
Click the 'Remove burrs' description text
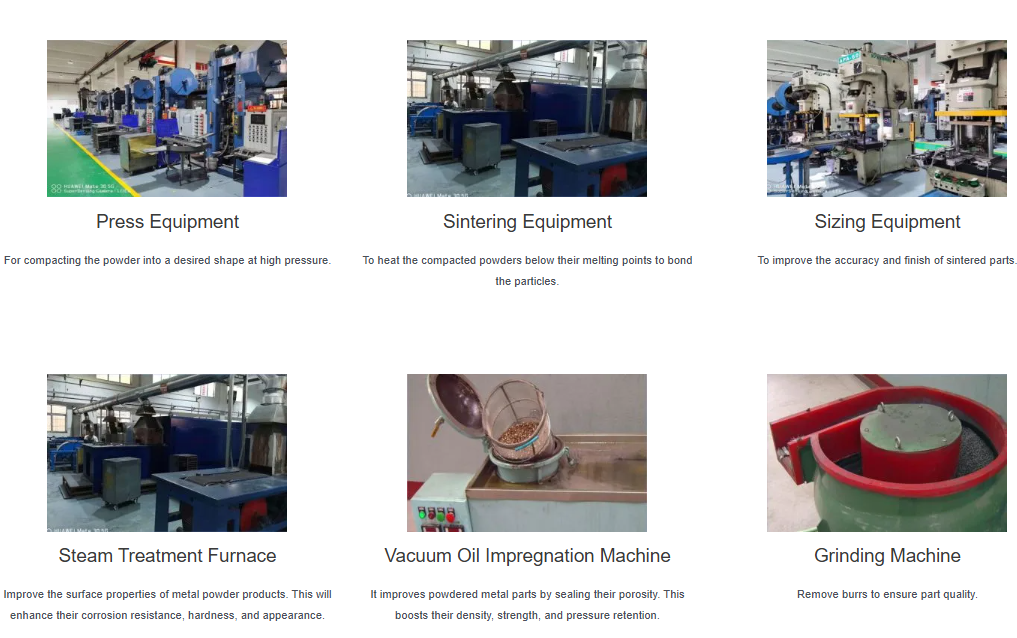(887, 594)
